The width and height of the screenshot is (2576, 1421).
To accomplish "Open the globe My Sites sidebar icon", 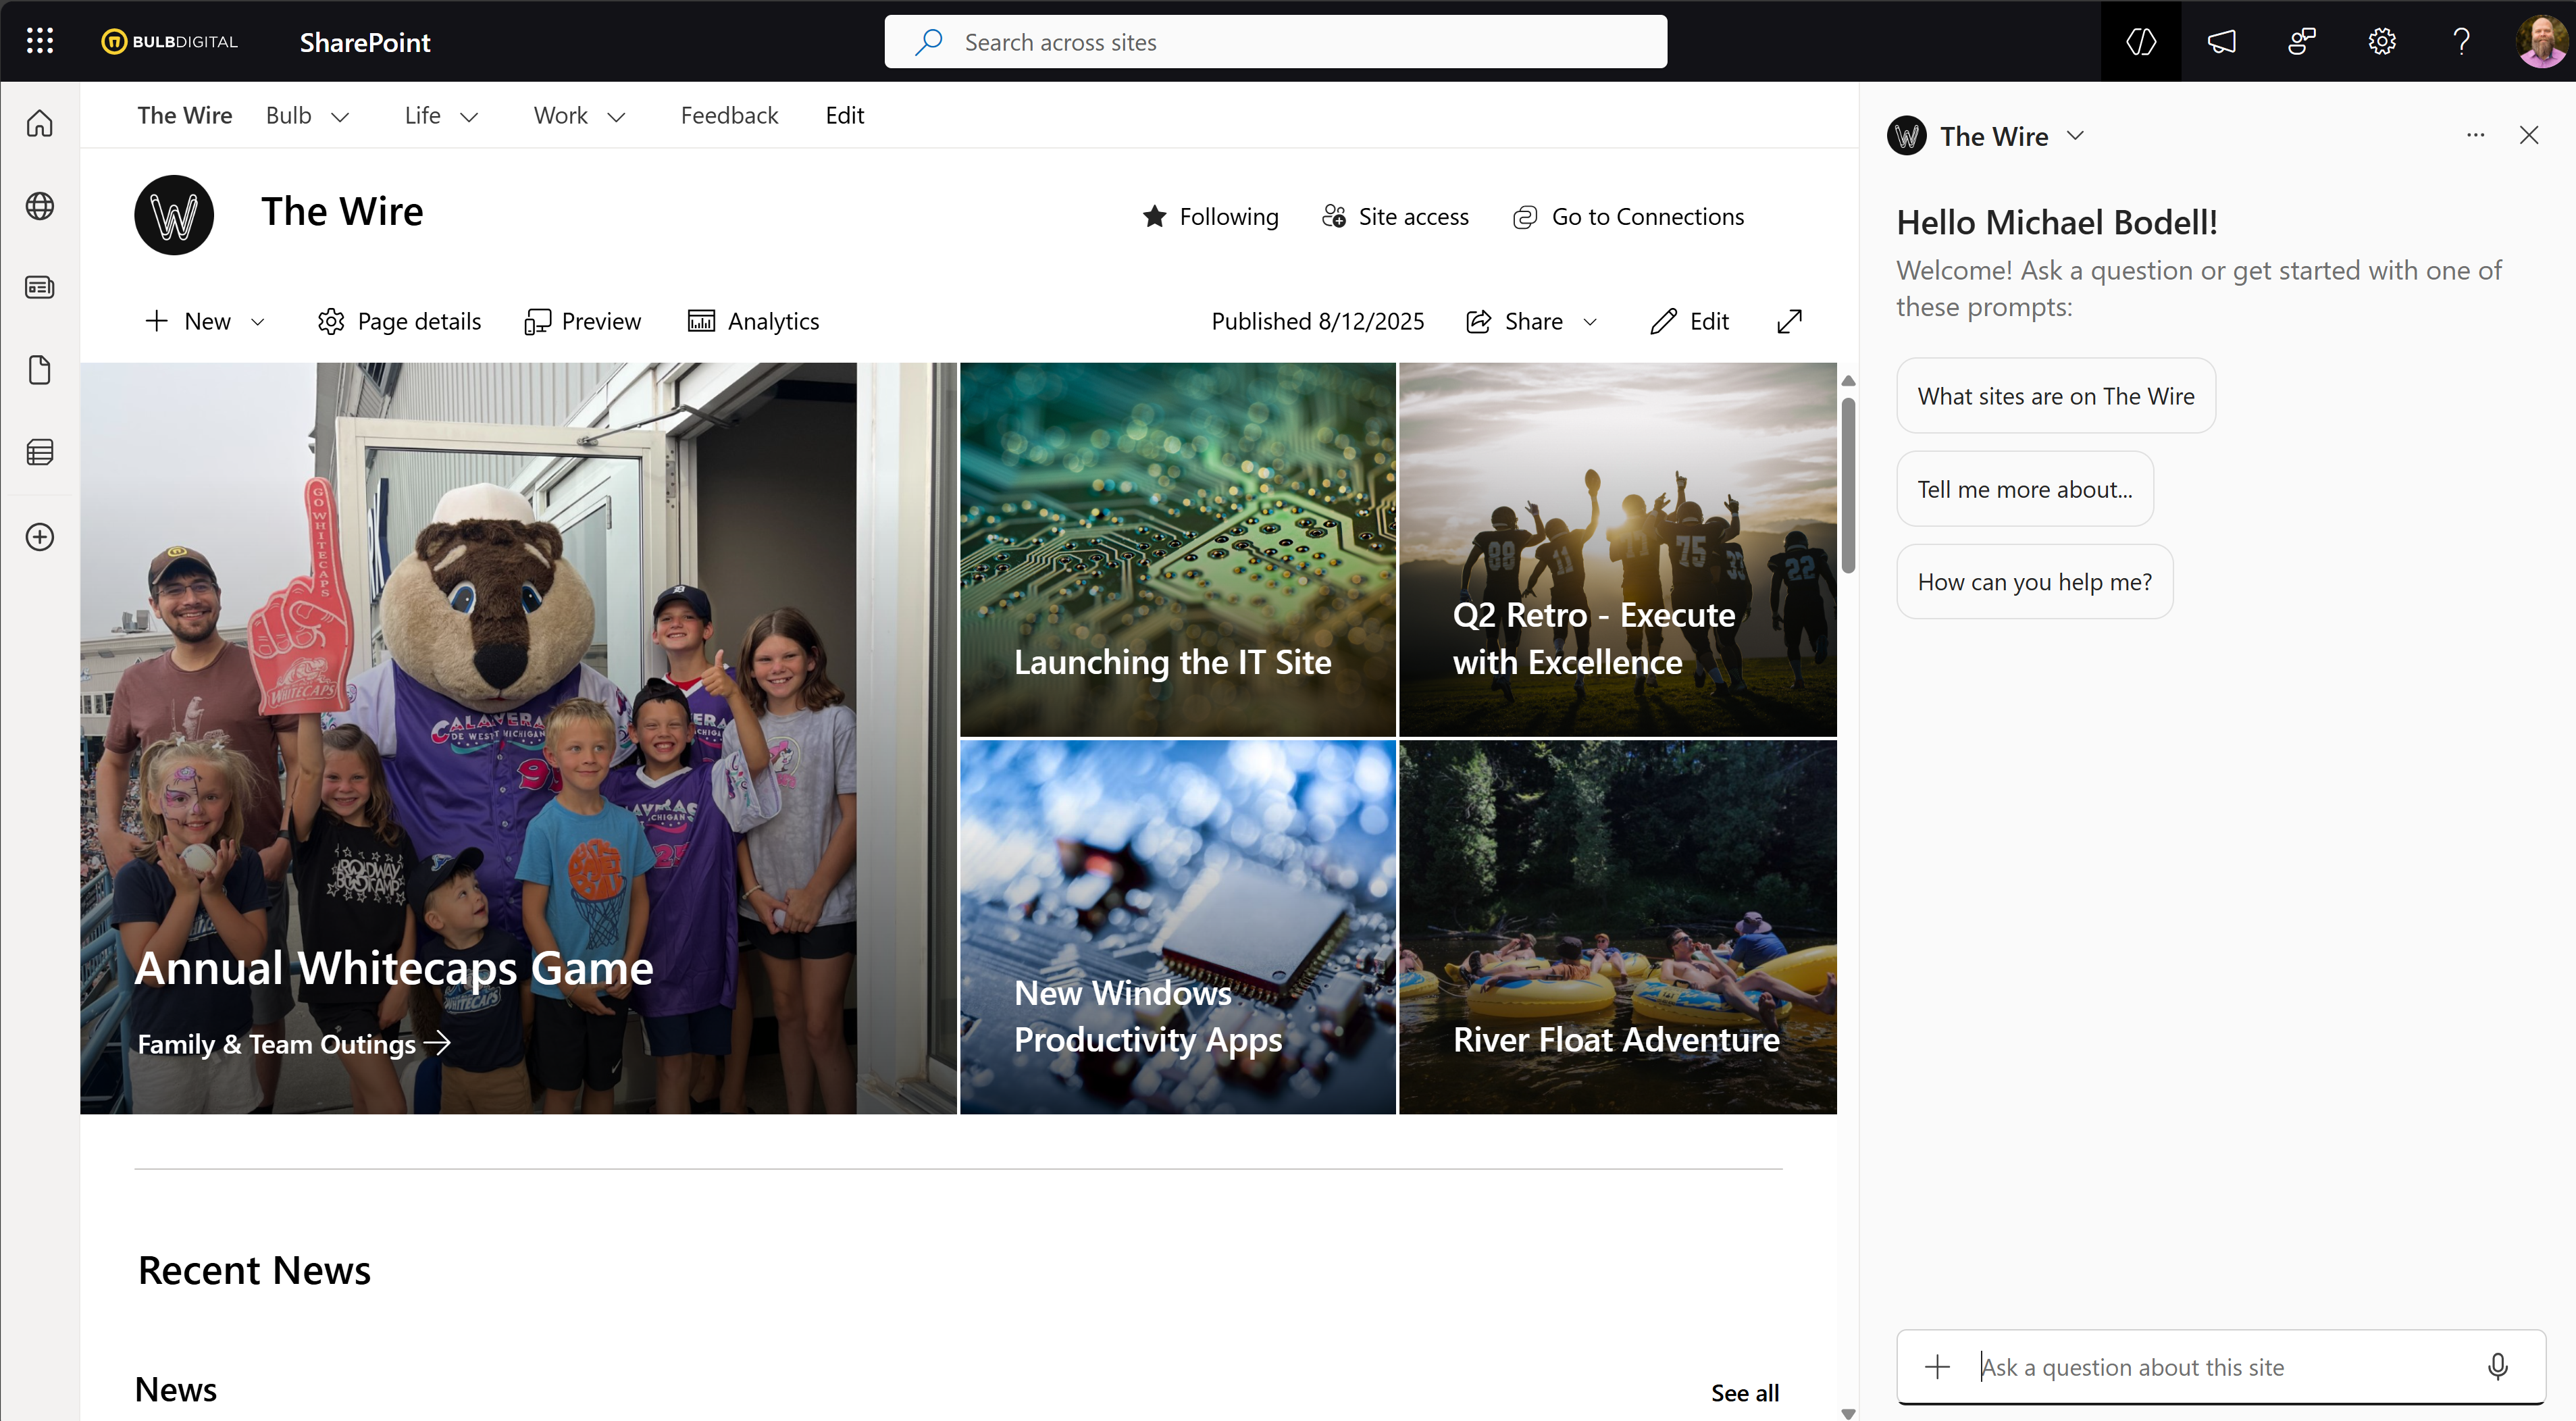I will click(40, 206).
